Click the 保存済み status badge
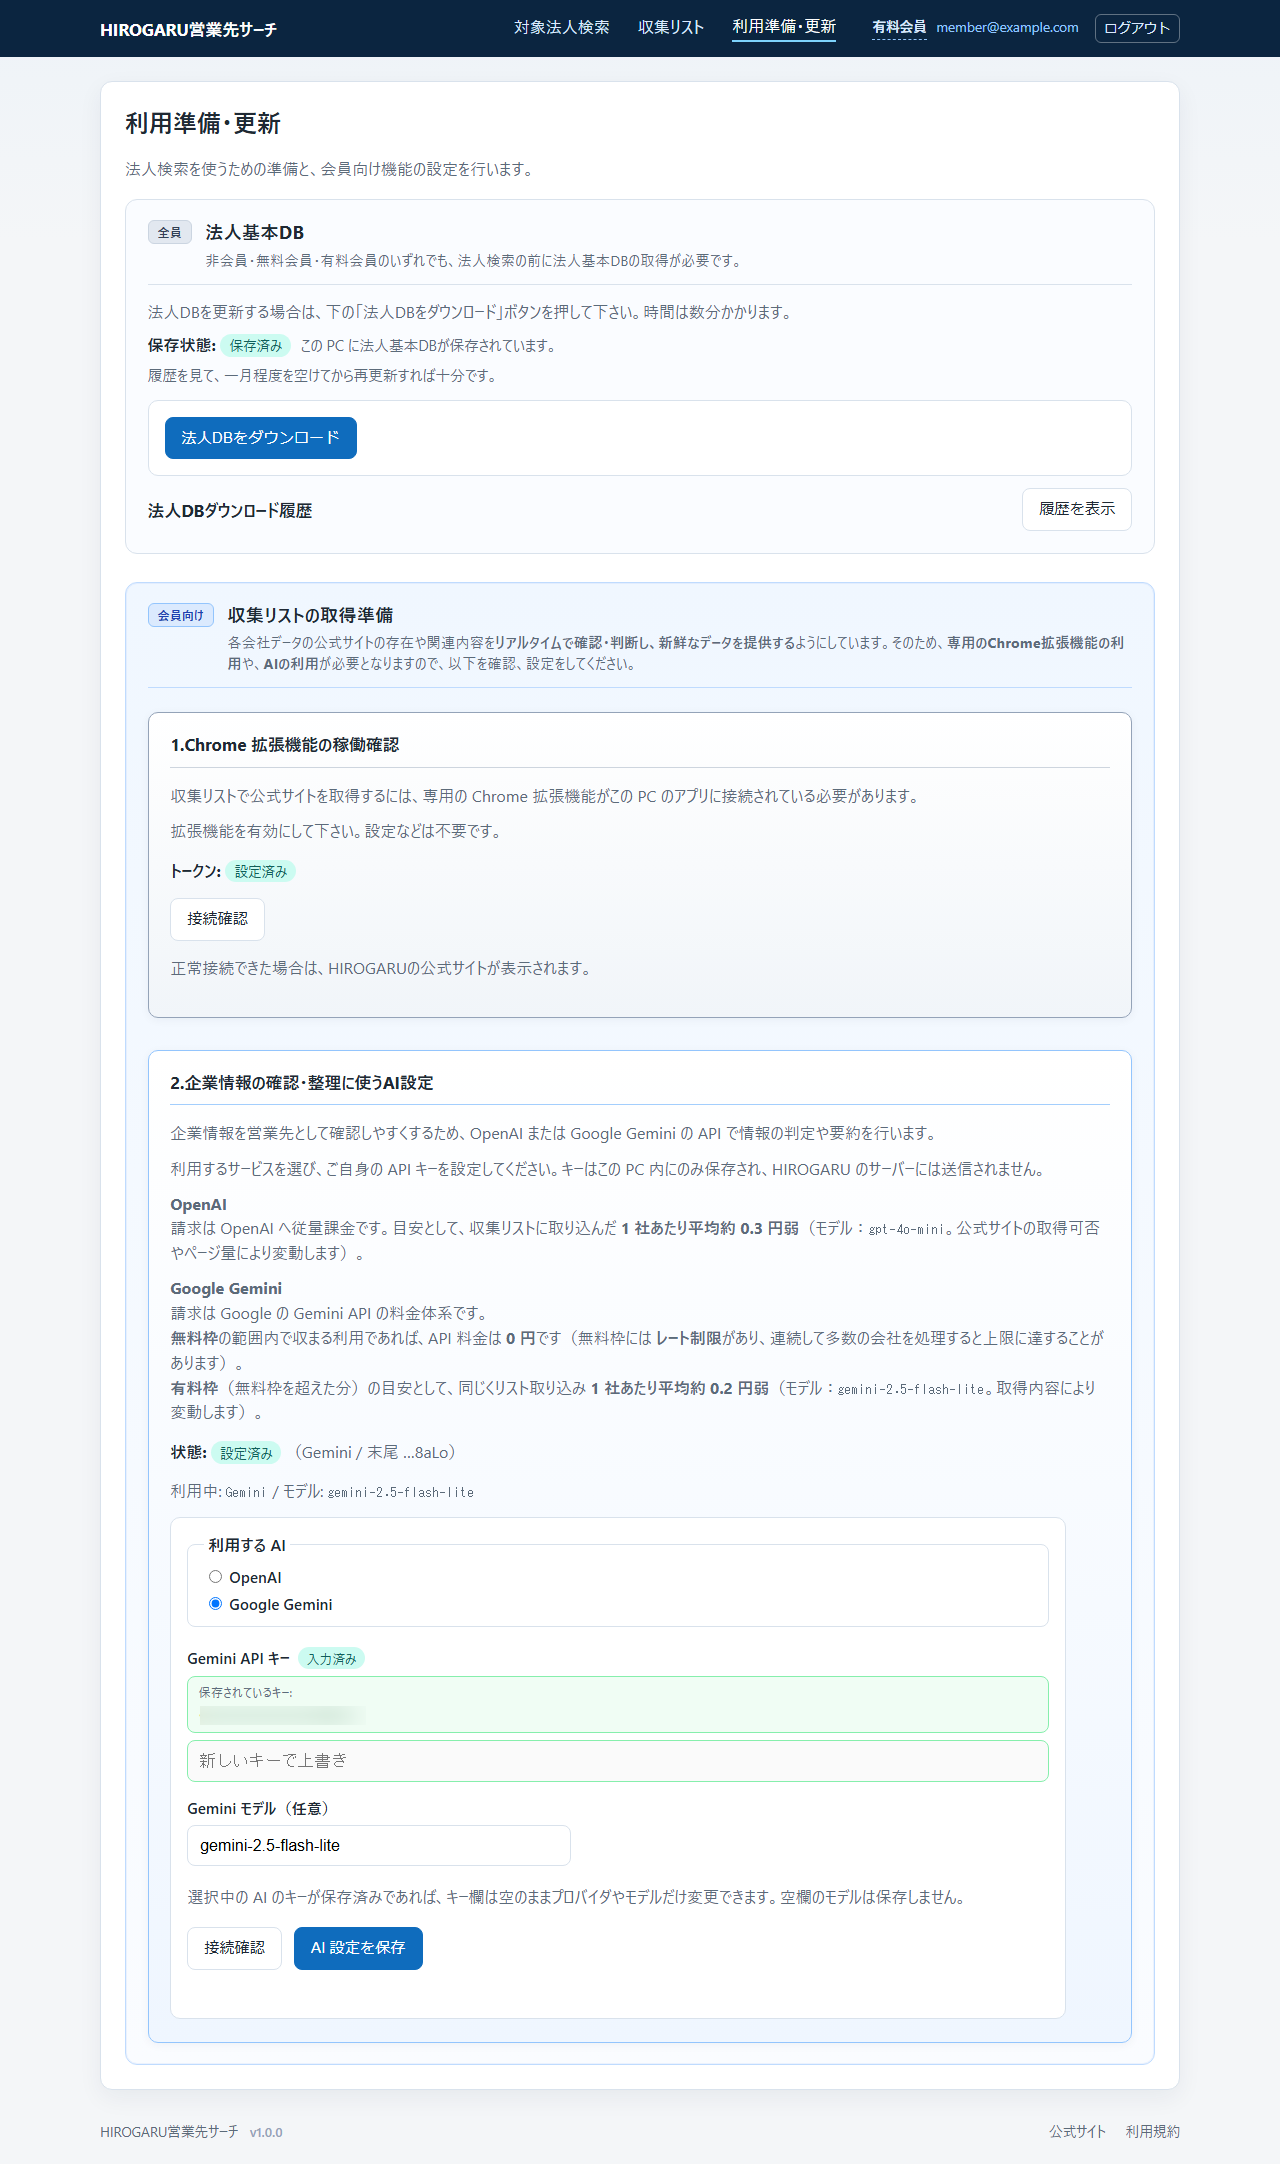The image size is (1280, 2164). point(256,346)
